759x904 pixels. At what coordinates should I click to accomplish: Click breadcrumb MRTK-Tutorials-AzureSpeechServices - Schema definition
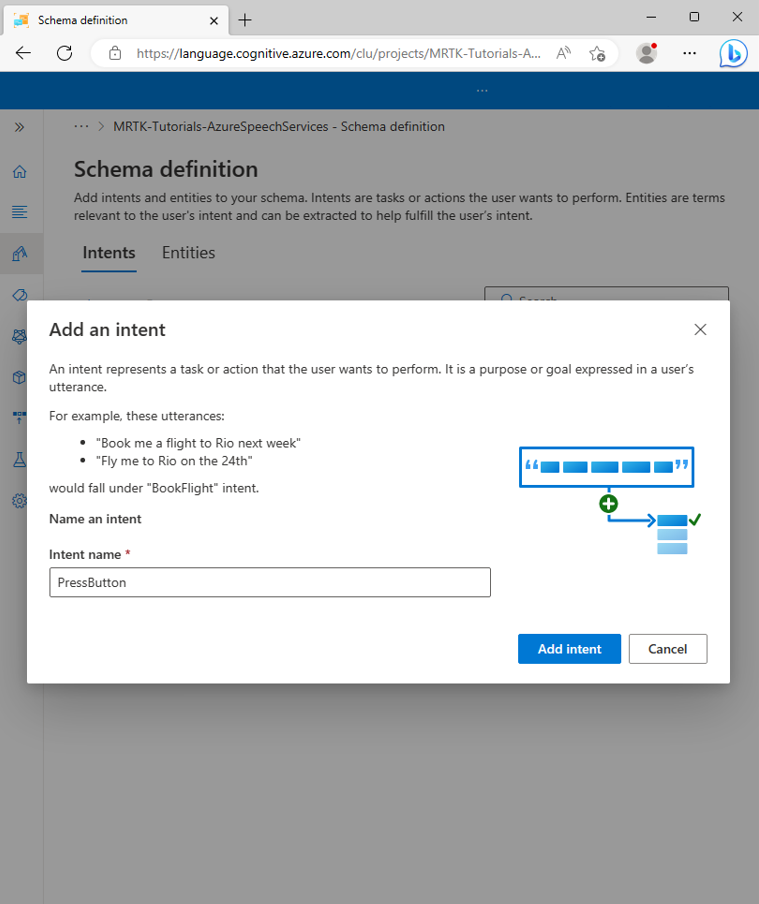[279, 126]
